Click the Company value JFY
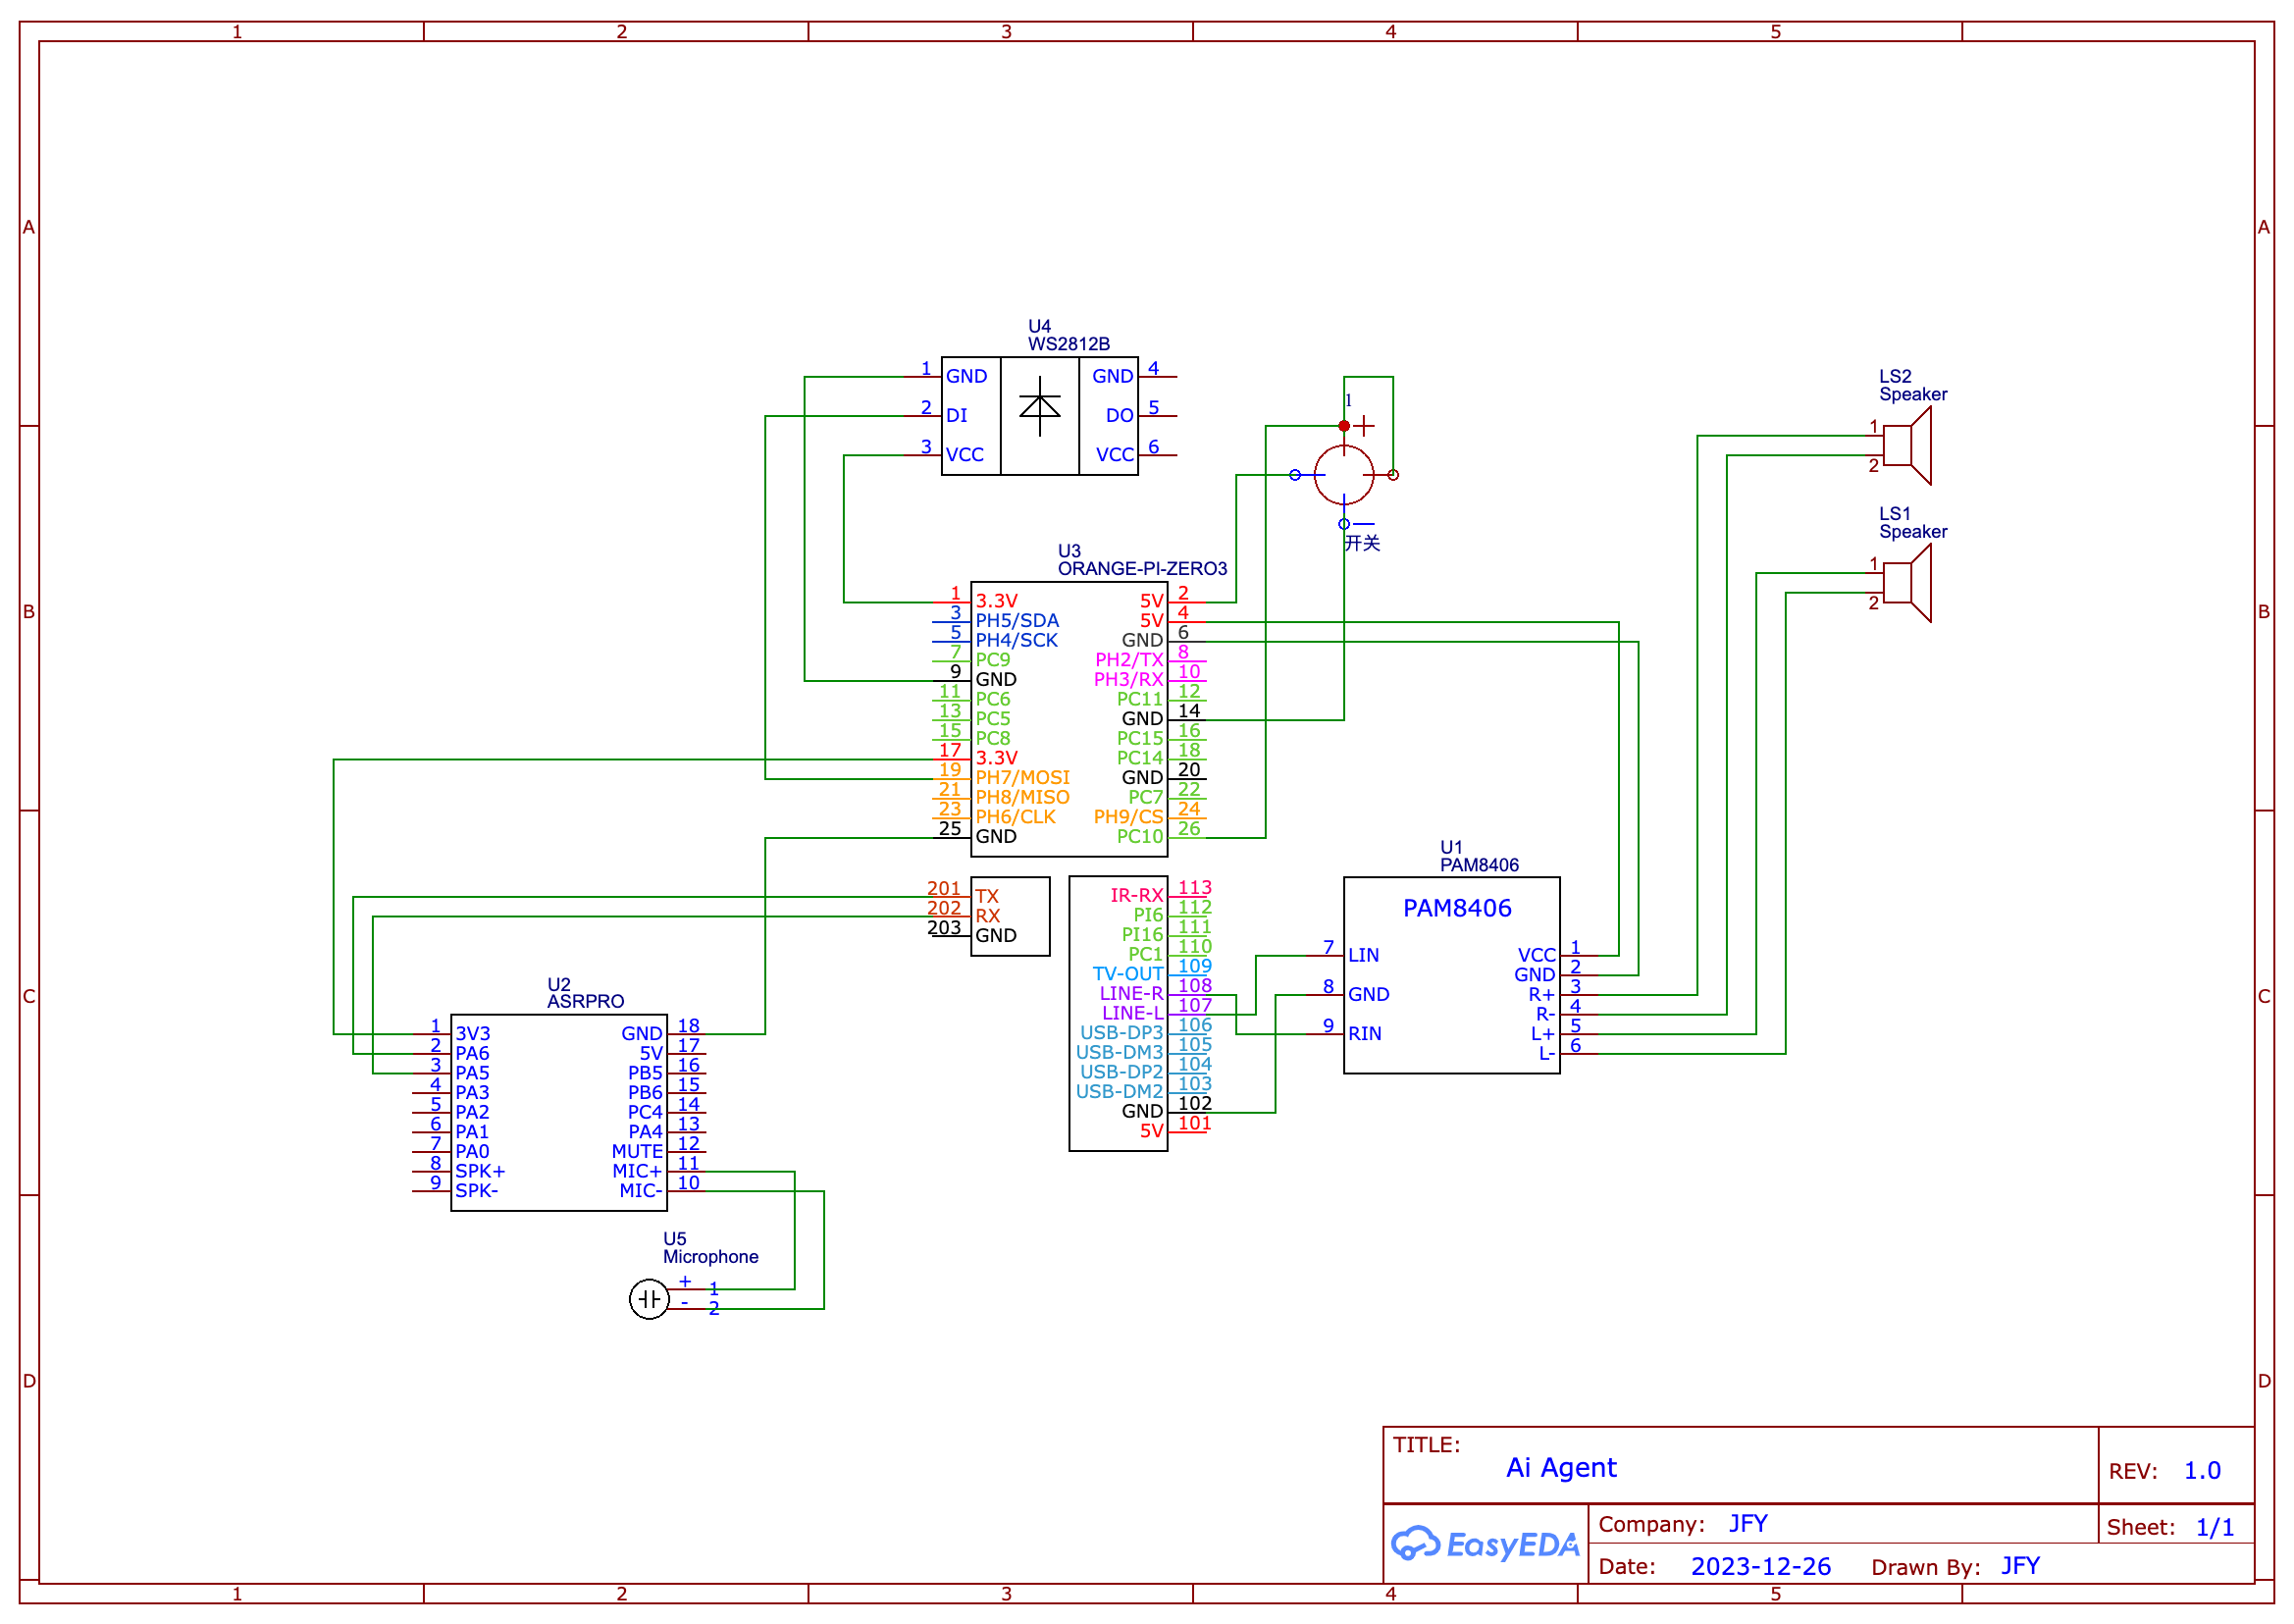Screen dimensions: 2294x1624 click(x=1748, y=1524)
